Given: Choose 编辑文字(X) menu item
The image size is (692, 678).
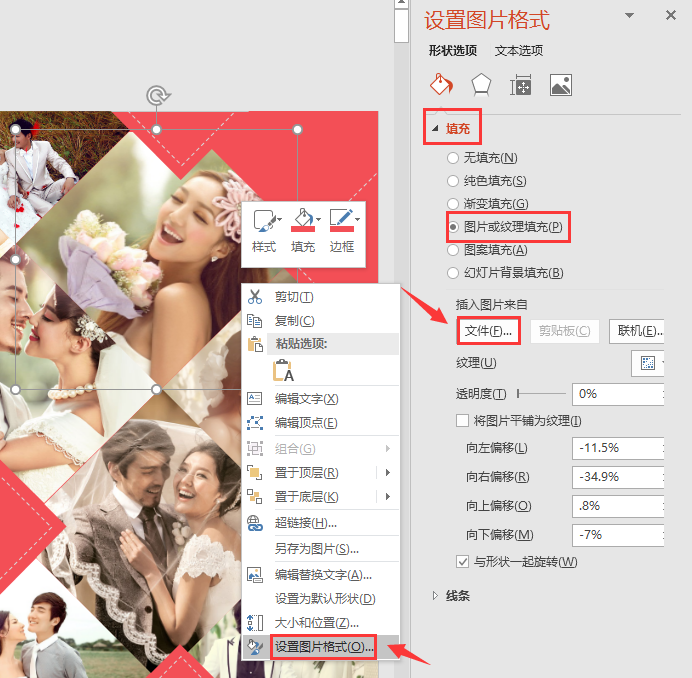Looking at the screenshot, I should [307, 399].
